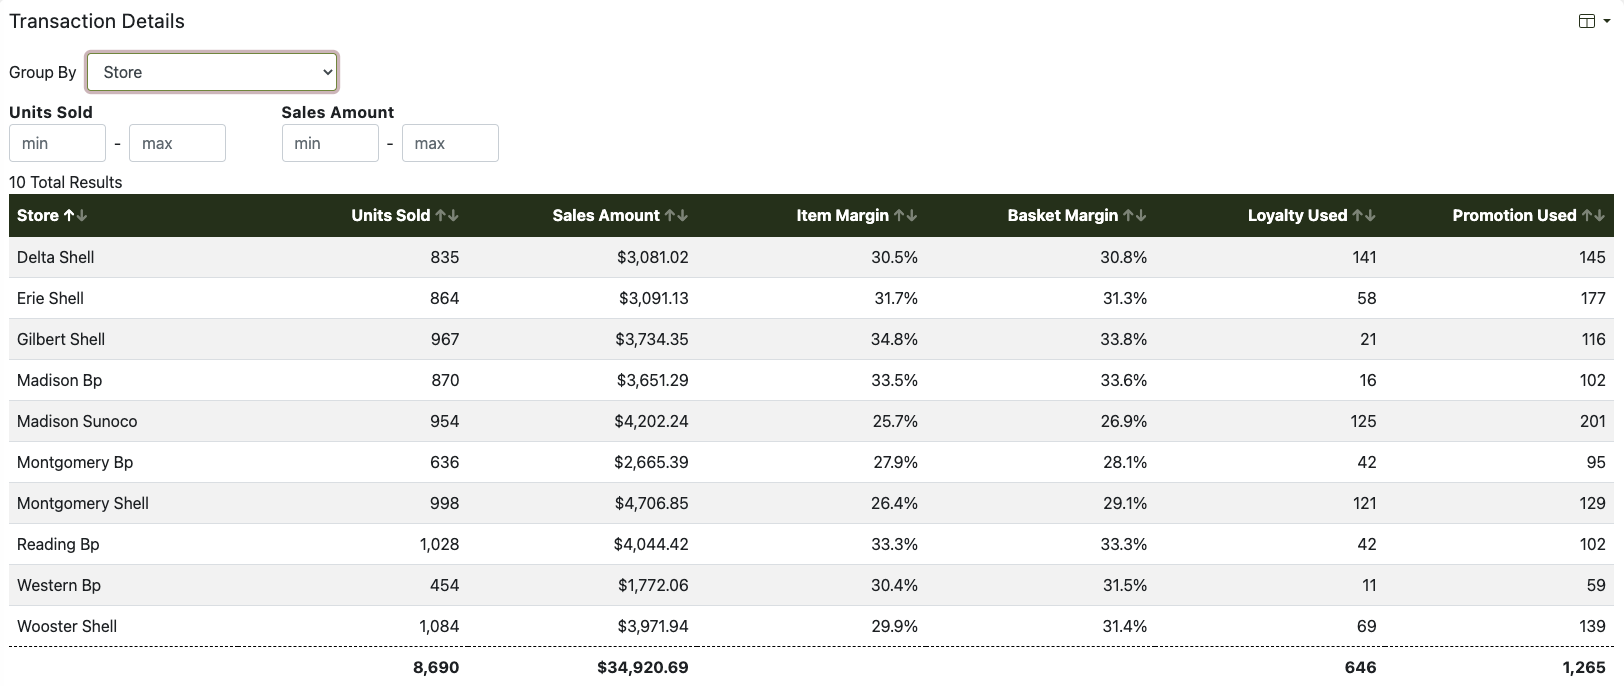Click the Units Sold column header label

coord(391,215)
